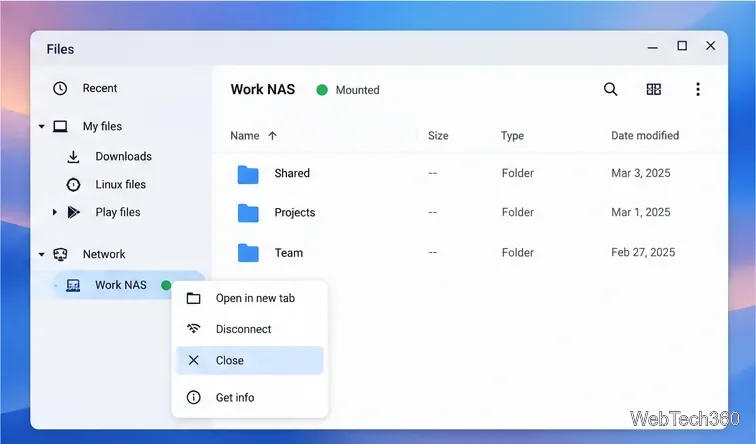This screenshot has height=444, width=756.
Task: Collapse the My files tree section
Action: [x=41, y=126]
